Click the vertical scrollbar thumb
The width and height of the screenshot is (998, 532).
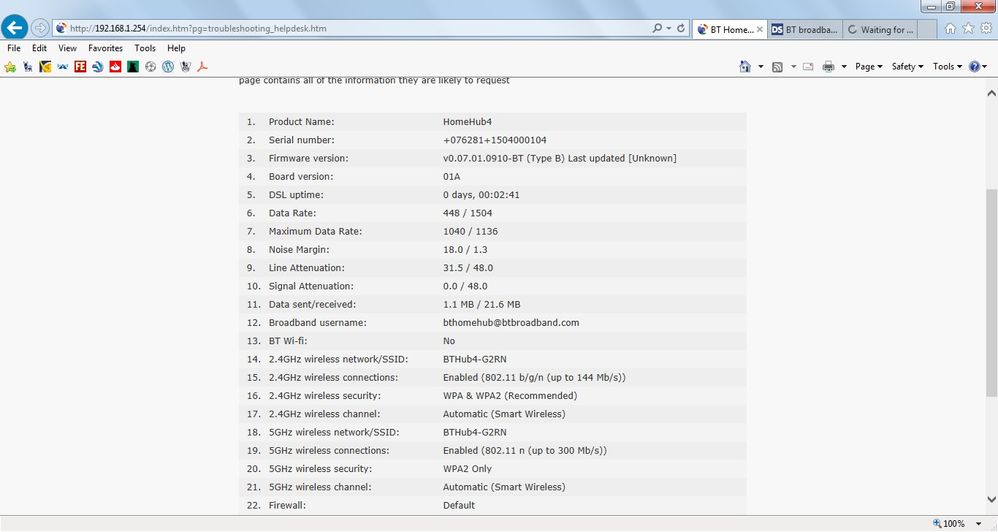[x=991, y=293]
